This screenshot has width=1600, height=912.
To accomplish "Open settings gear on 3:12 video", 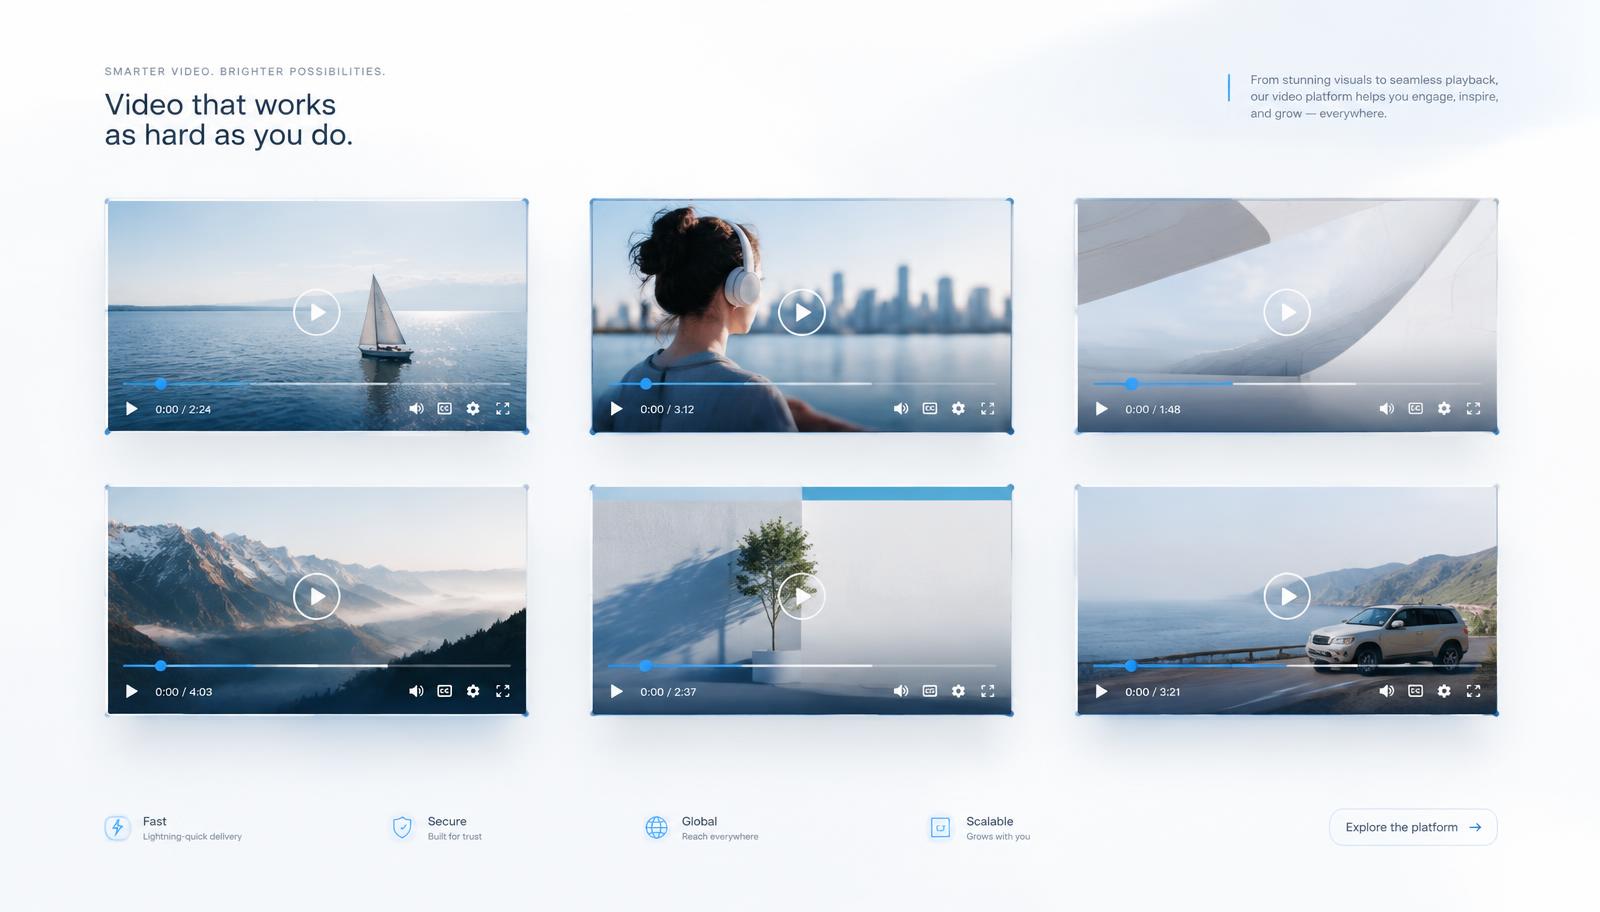I will click(958, 409).
